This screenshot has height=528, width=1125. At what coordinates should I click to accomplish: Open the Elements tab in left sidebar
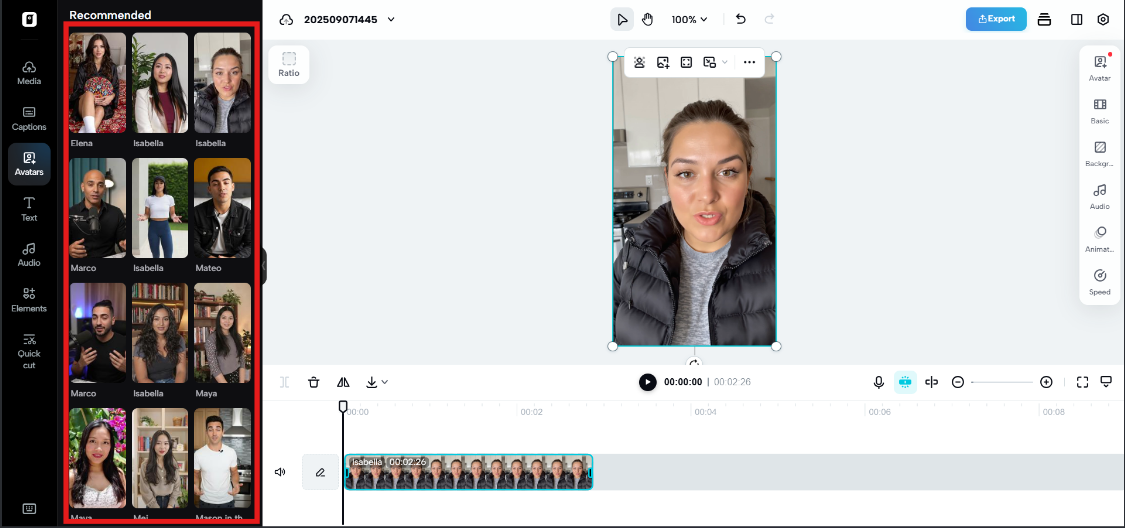click(29, 299)
